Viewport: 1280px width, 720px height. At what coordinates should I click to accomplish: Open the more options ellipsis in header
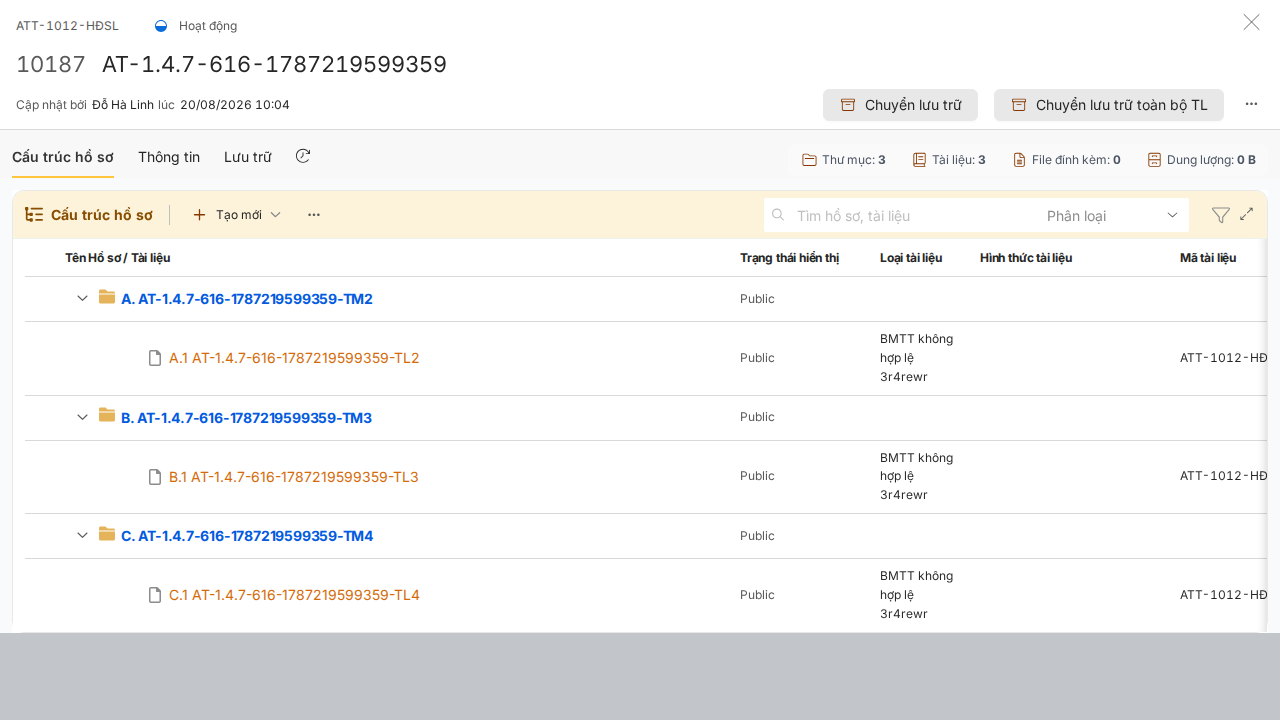coord(1251,104)
